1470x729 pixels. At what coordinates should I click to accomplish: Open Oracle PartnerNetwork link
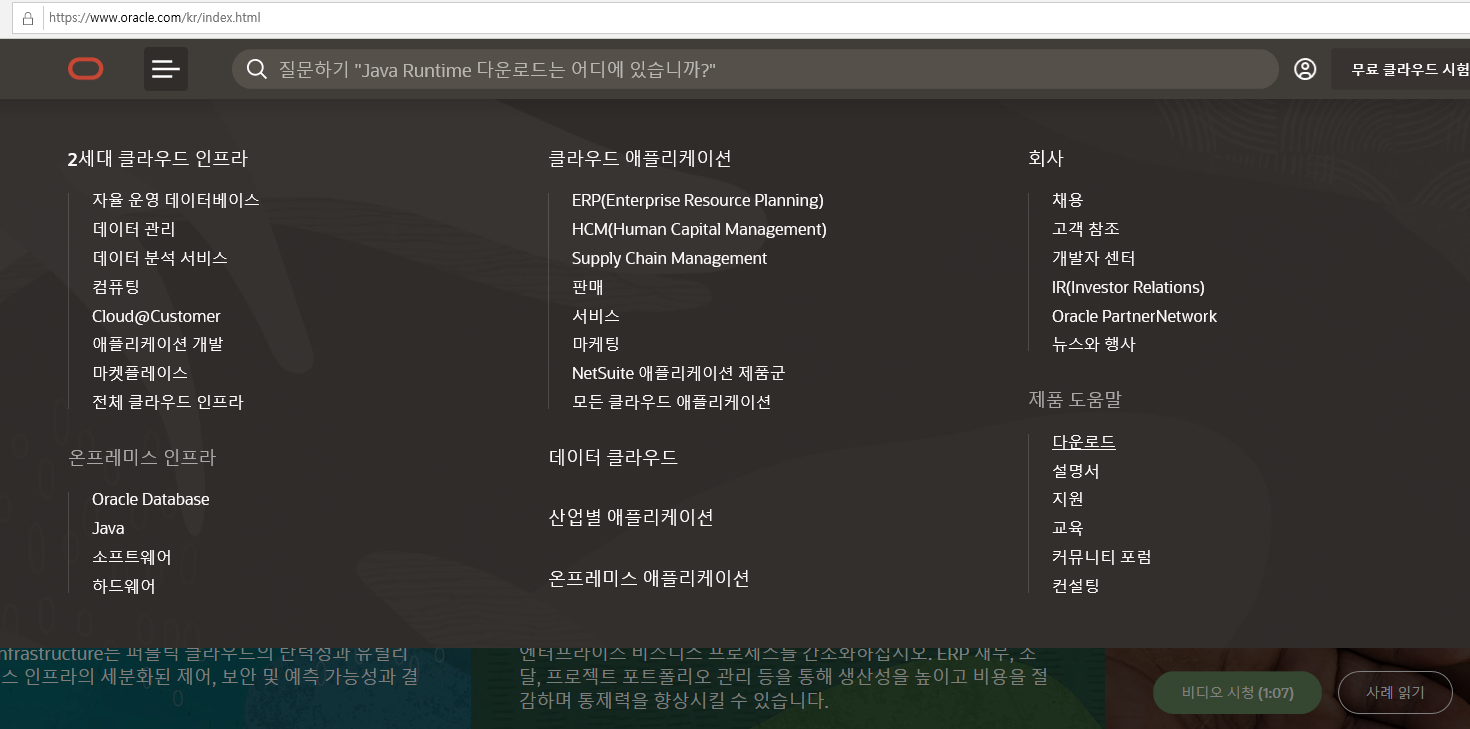pos(1134,316)
